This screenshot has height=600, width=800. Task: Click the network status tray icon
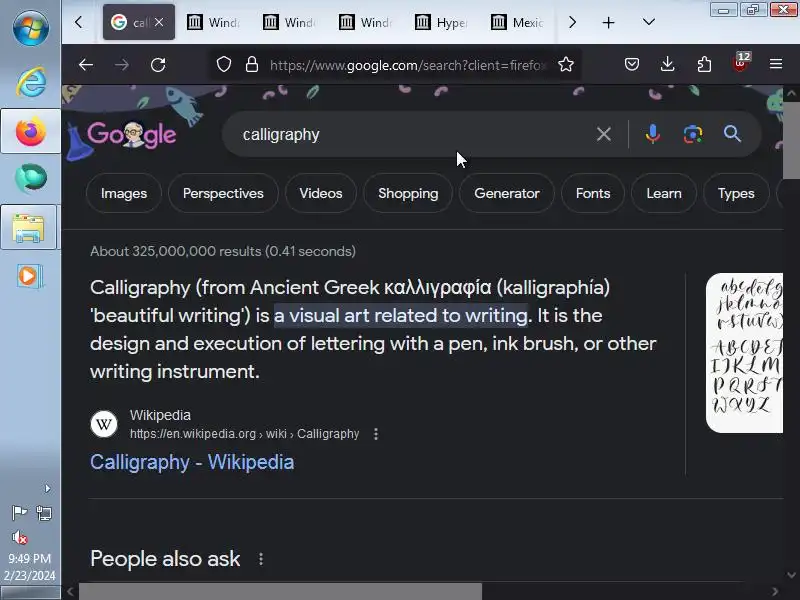click(x=44, y=513)
